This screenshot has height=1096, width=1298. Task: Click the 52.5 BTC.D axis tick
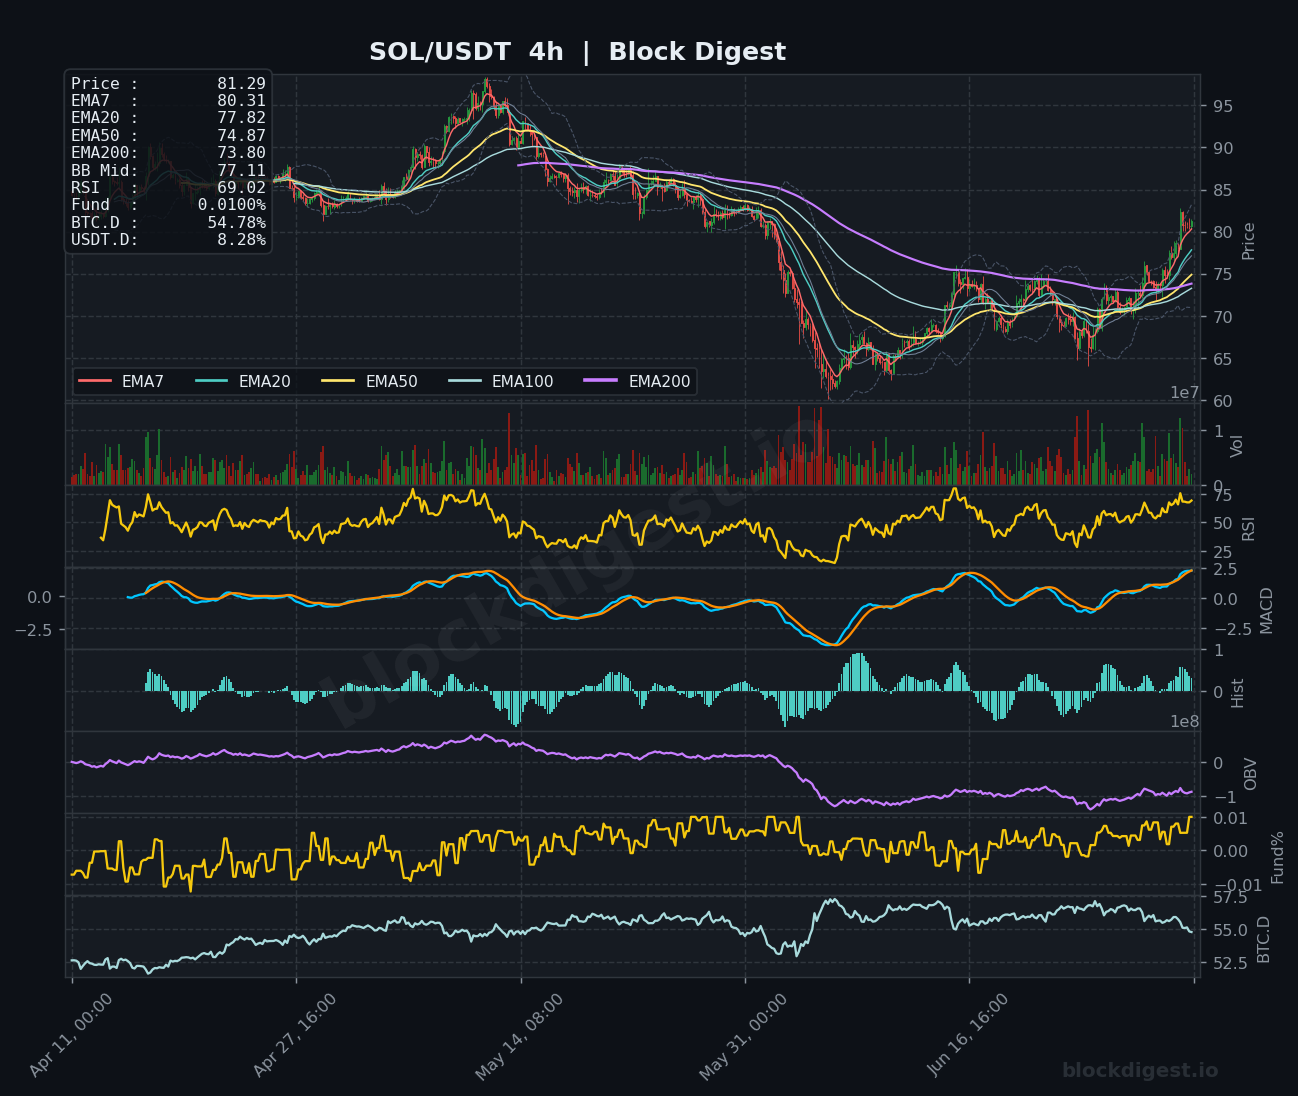tap(1229, 963)
